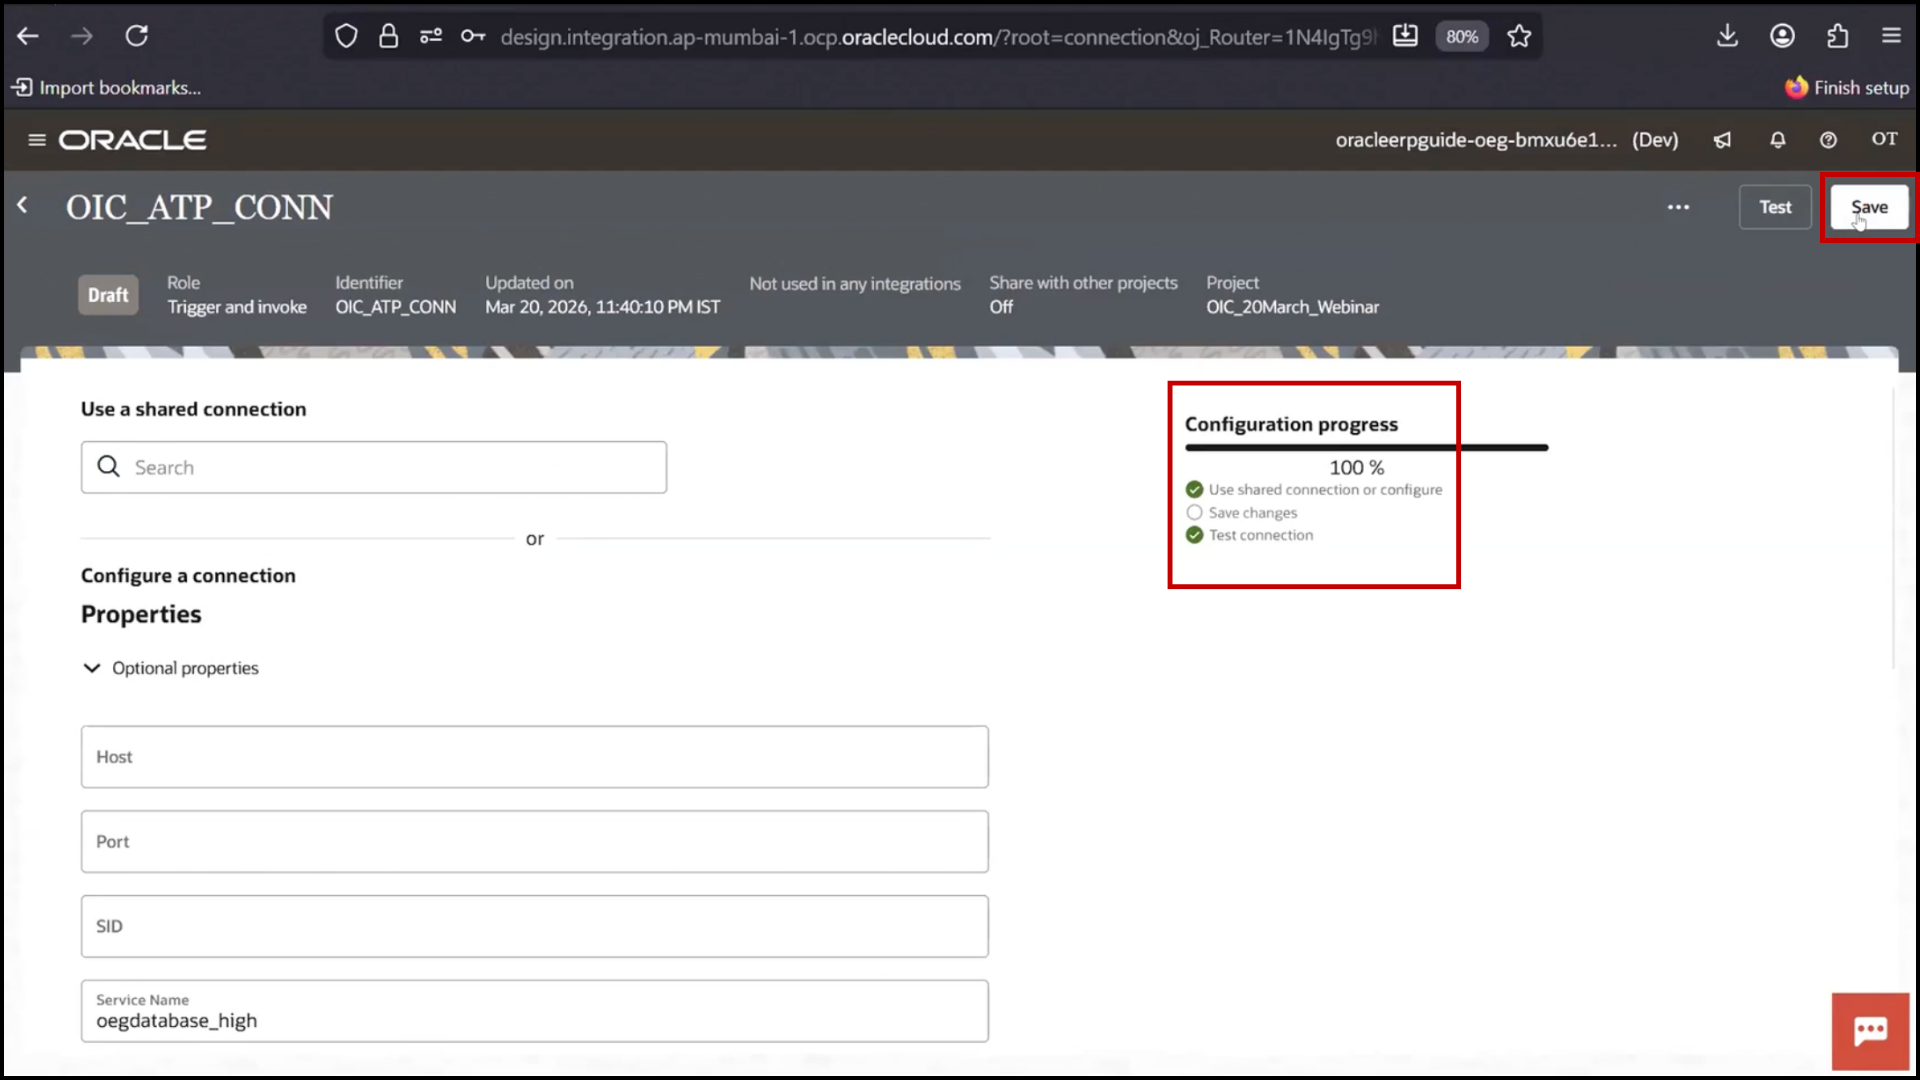Click Finish setup in bookmarks bar

click(1847, 88)
